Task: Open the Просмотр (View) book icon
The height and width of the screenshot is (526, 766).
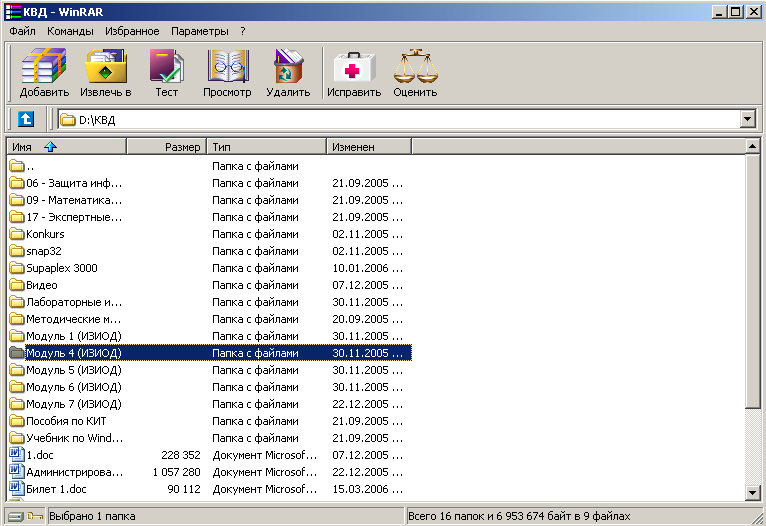Action: [228, 66]
